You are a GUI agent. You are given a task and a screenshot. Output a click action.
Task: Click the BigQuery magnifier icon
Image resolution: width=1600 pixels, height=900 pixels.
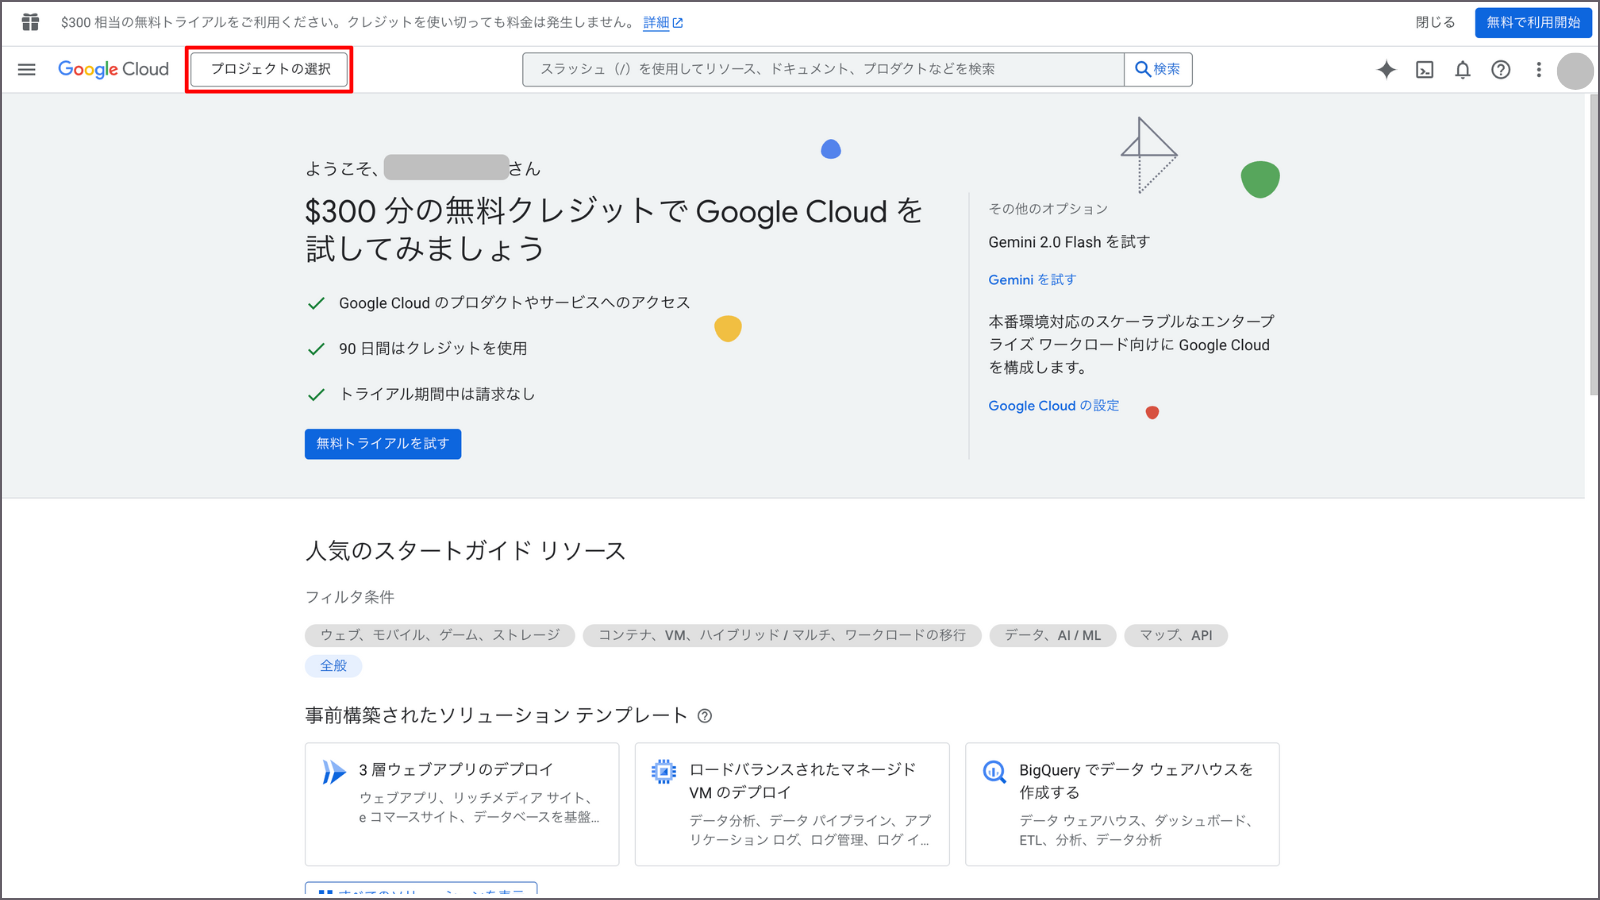click(994, 772)
